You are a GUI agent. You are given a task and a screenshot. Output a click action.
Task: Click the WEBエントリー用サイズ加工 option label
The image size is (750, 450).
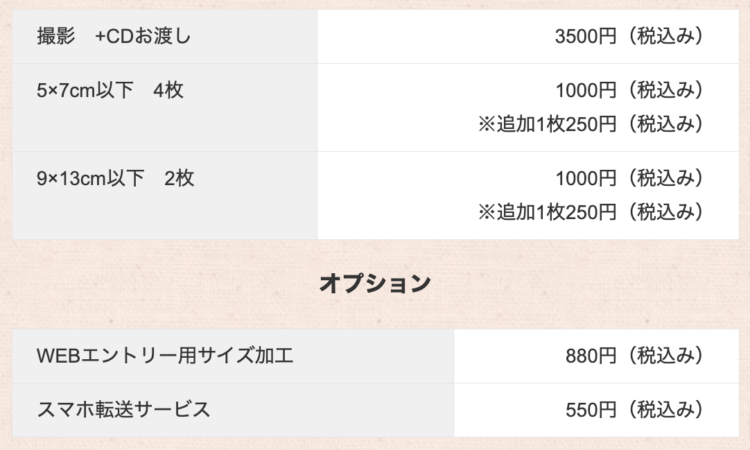click(x=165, y=356)
